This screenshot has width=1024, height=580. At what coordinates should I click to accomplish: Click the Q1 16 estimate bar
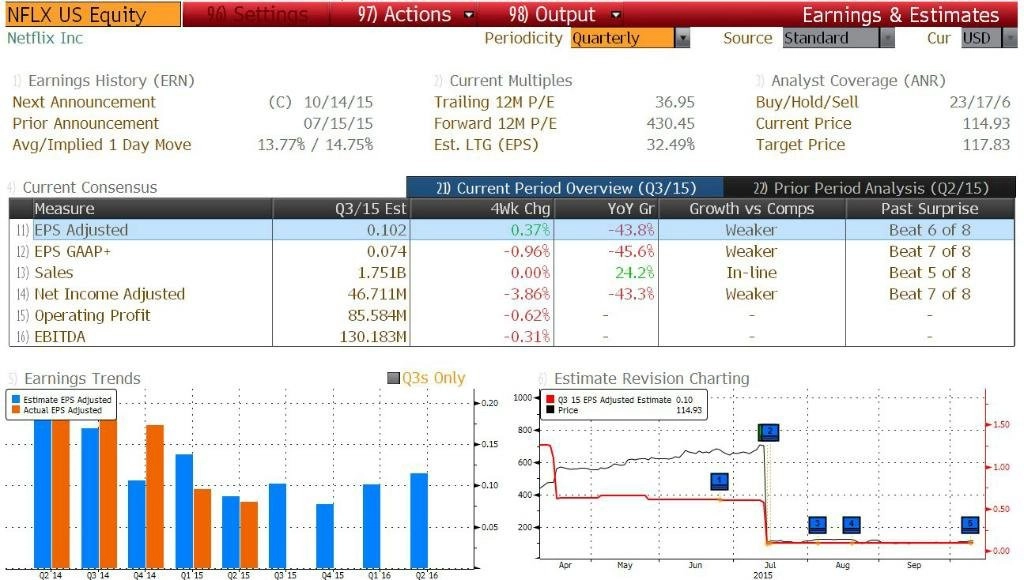pos(372,526)
